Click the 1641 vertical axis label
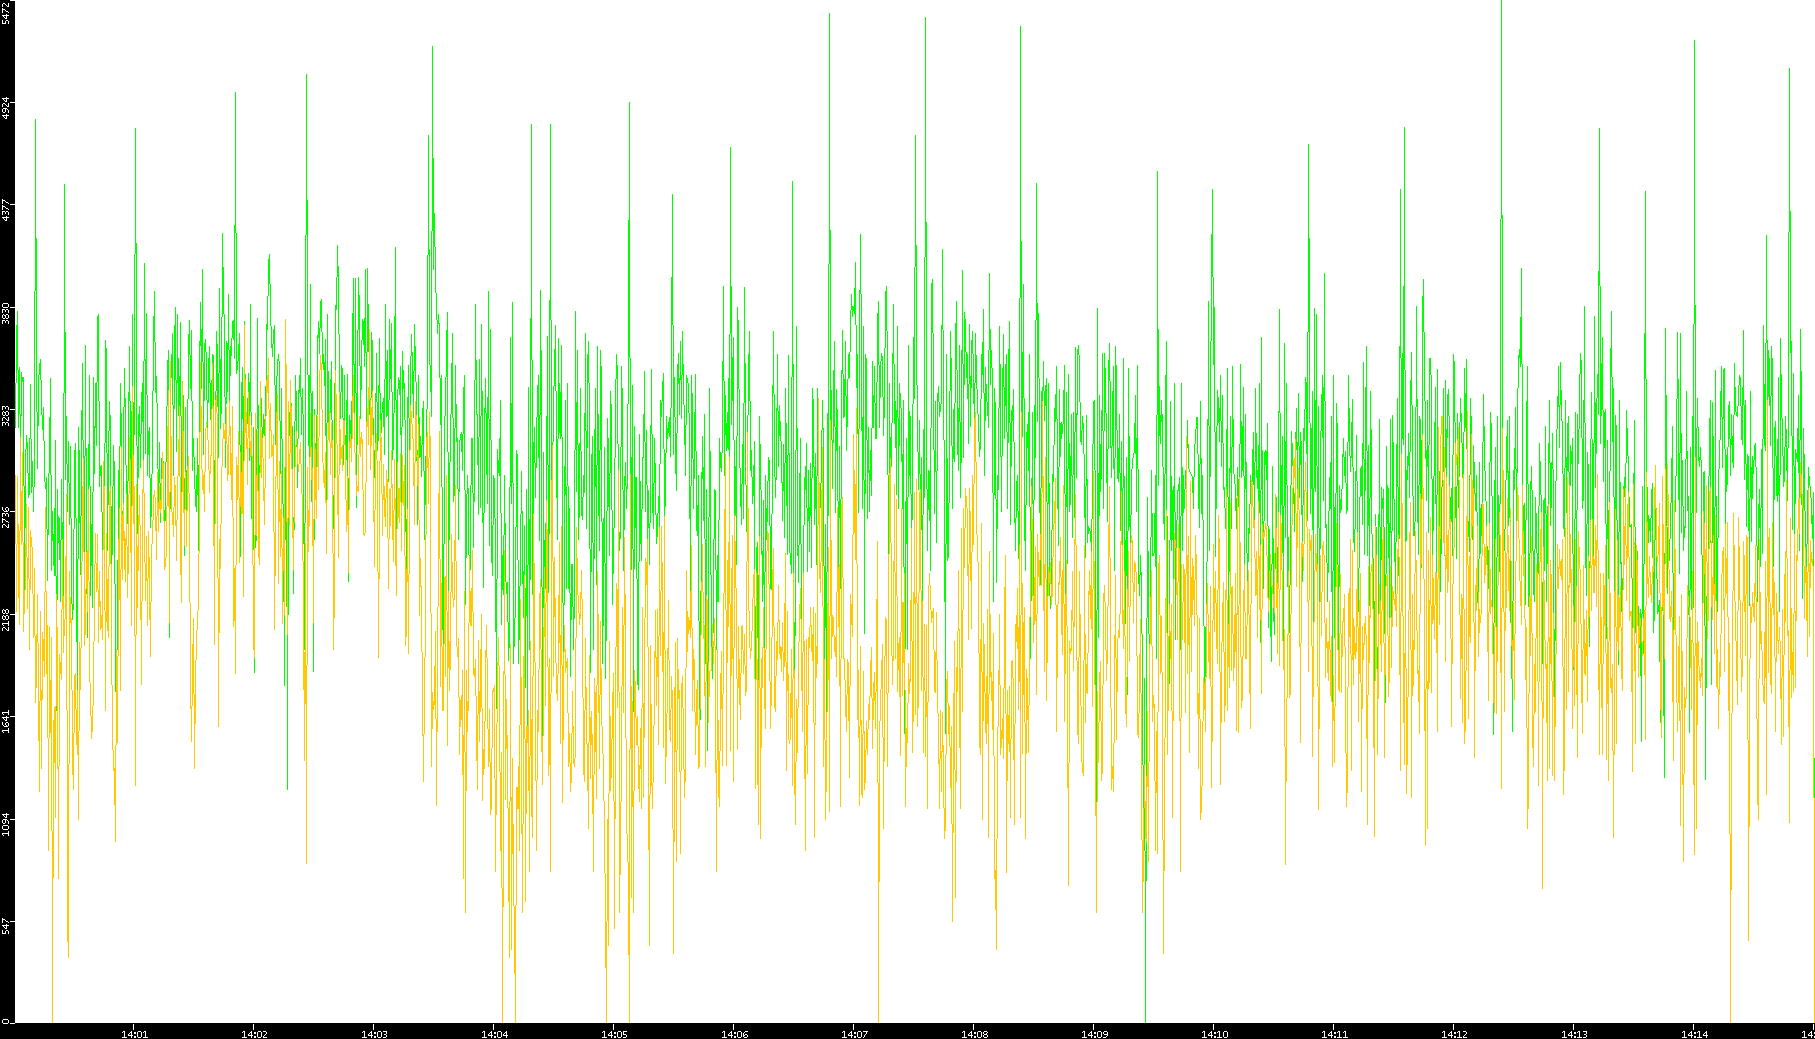1815x1039 pixels. (x=7, y=722)
